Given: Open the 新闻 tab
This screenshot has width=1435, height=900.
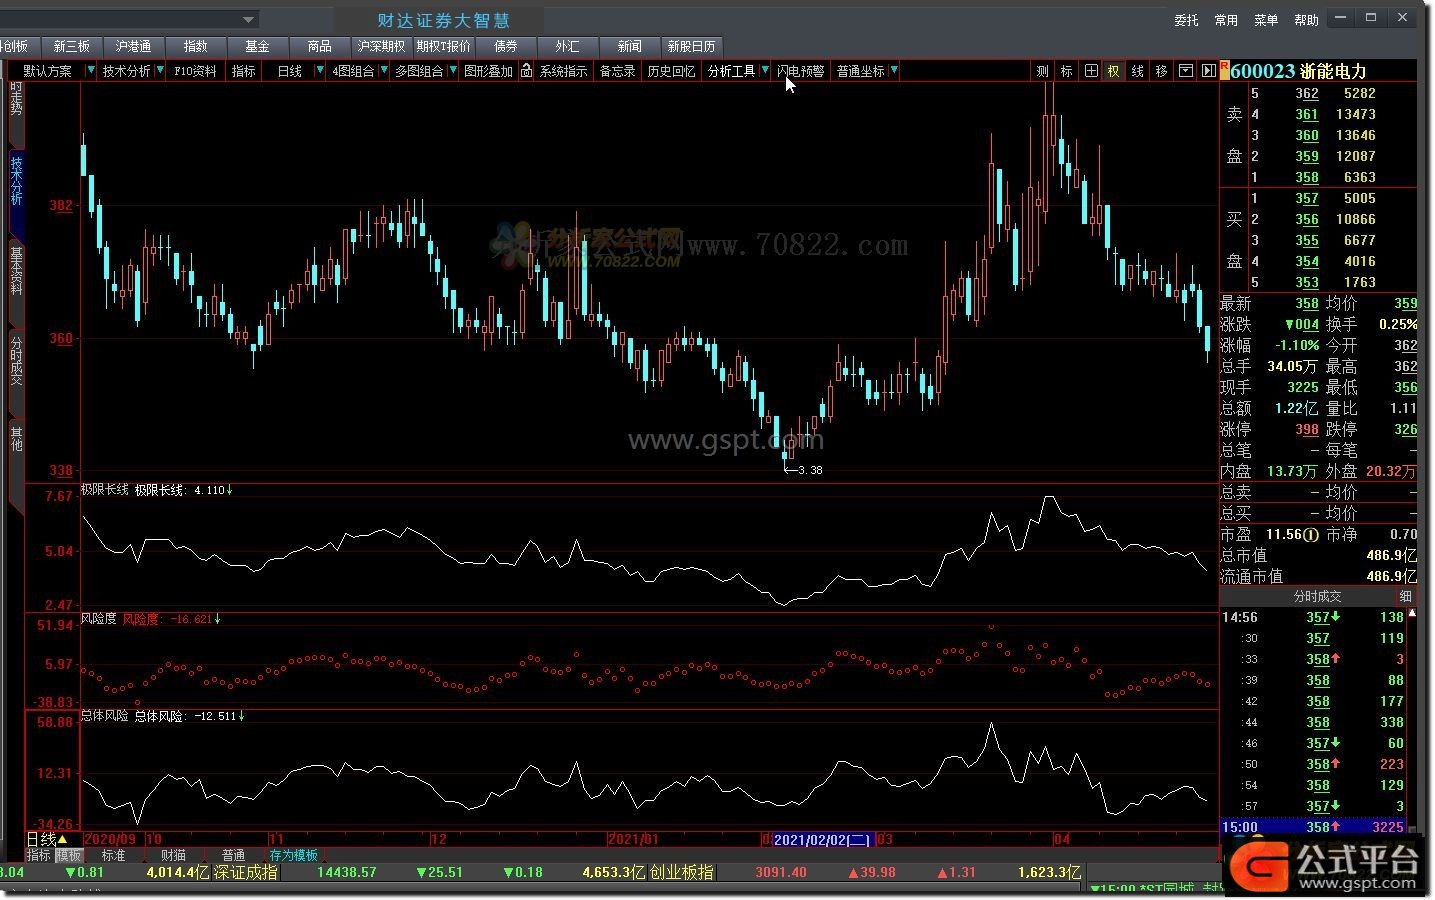Looking at the screenshot, I should [x=629, y=46].
